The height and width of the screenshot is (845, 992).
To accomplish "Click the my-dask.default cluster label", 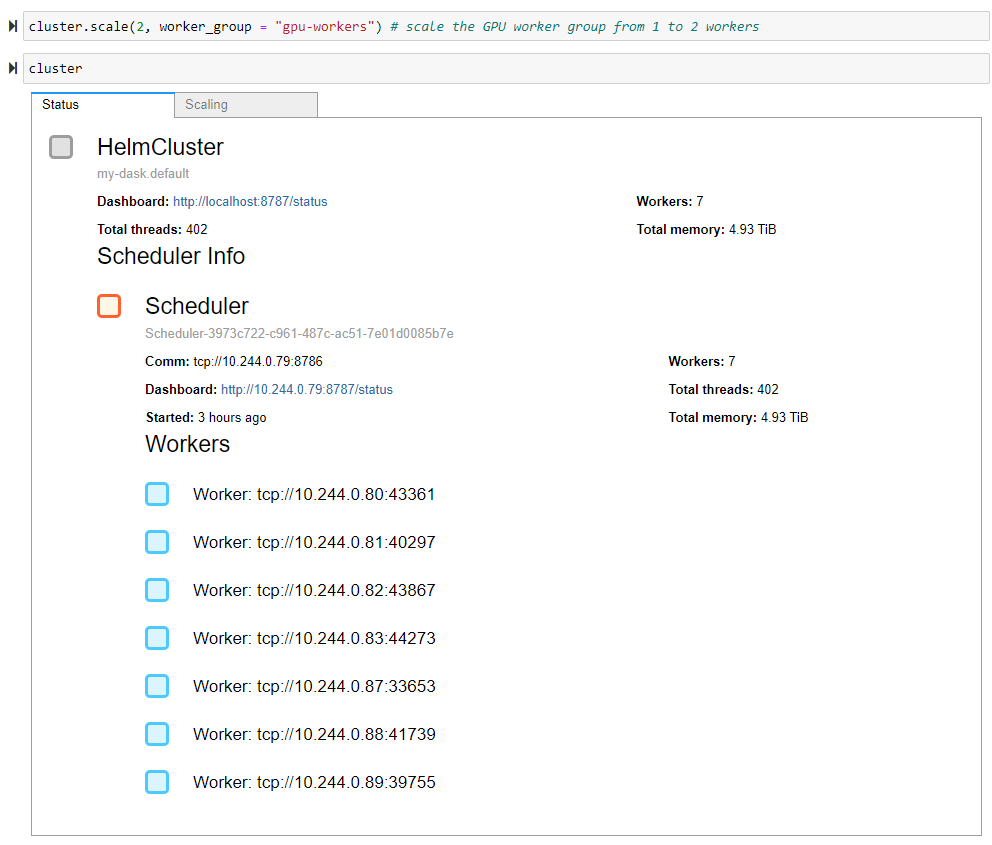I will coord(143,173).
